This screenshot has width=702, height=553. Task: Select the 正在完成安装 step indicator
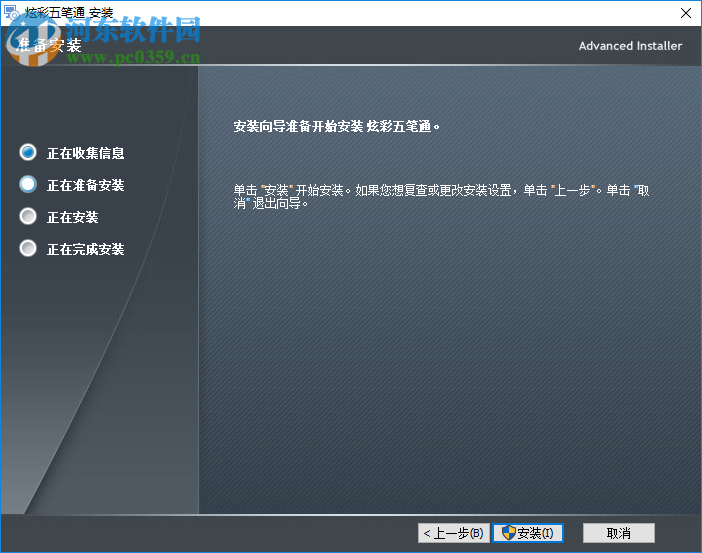click(x=28, y=249)
